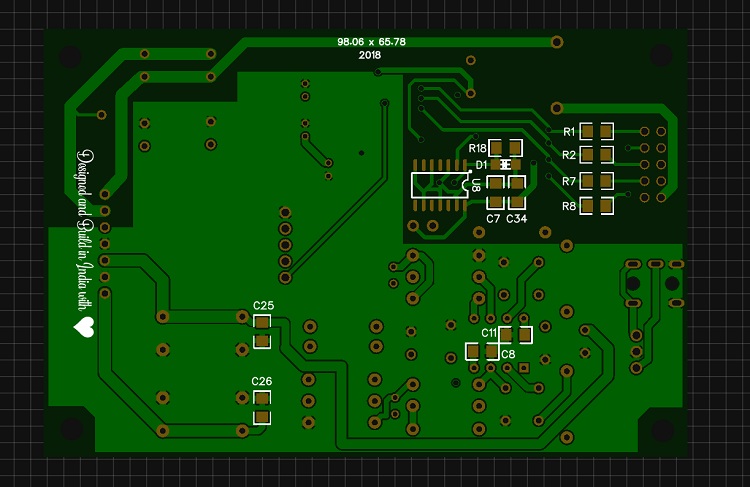The height and width of the screenshot is (487, 750).
Task: Select the C26 capacitor pads
Action: point(262,408)
